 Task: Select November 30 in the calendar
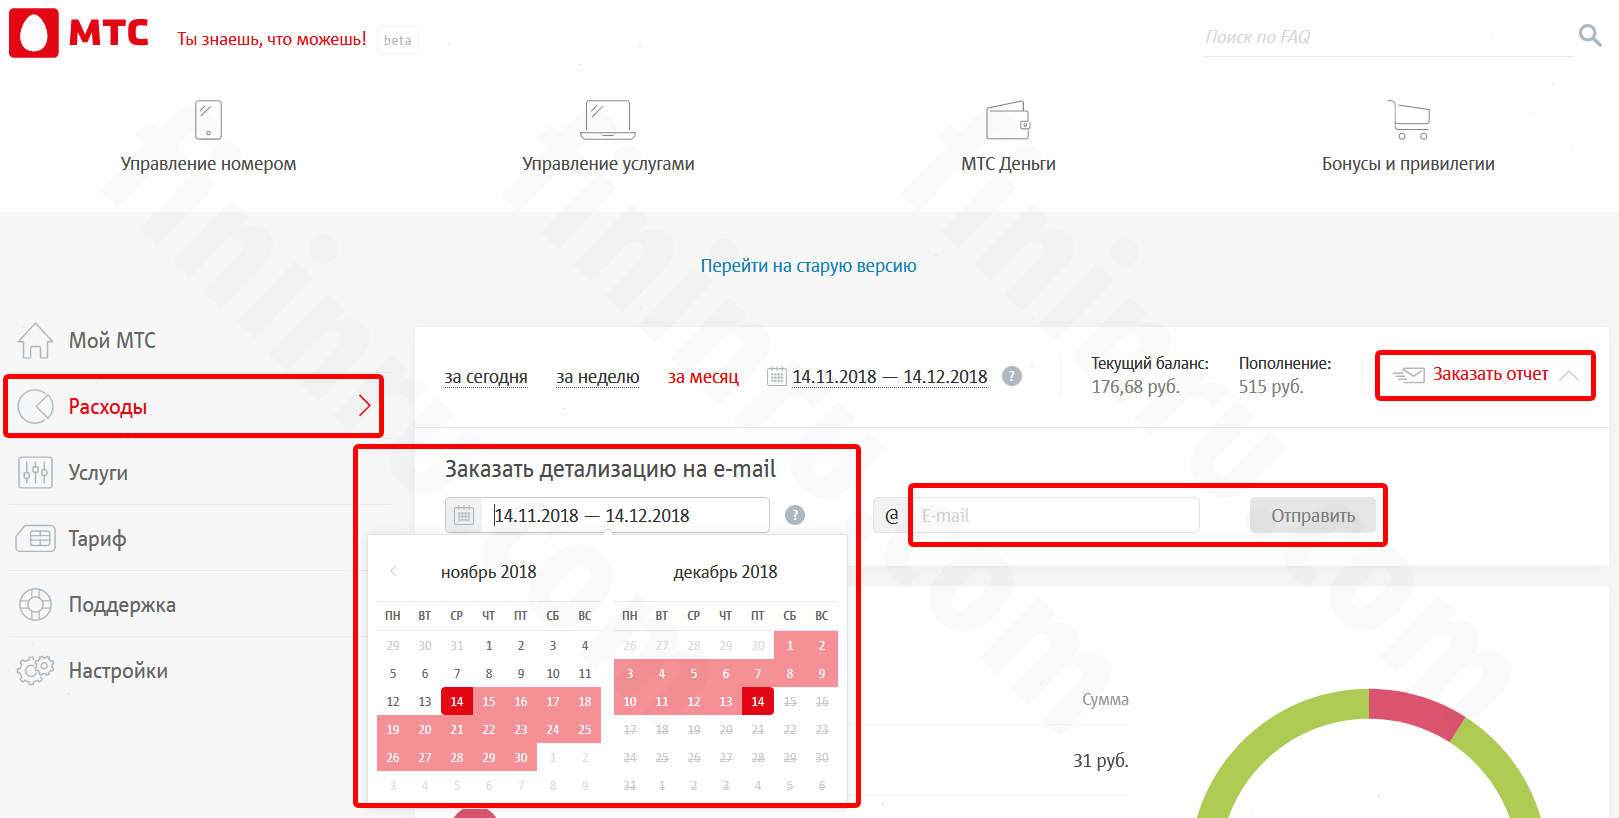521,757
